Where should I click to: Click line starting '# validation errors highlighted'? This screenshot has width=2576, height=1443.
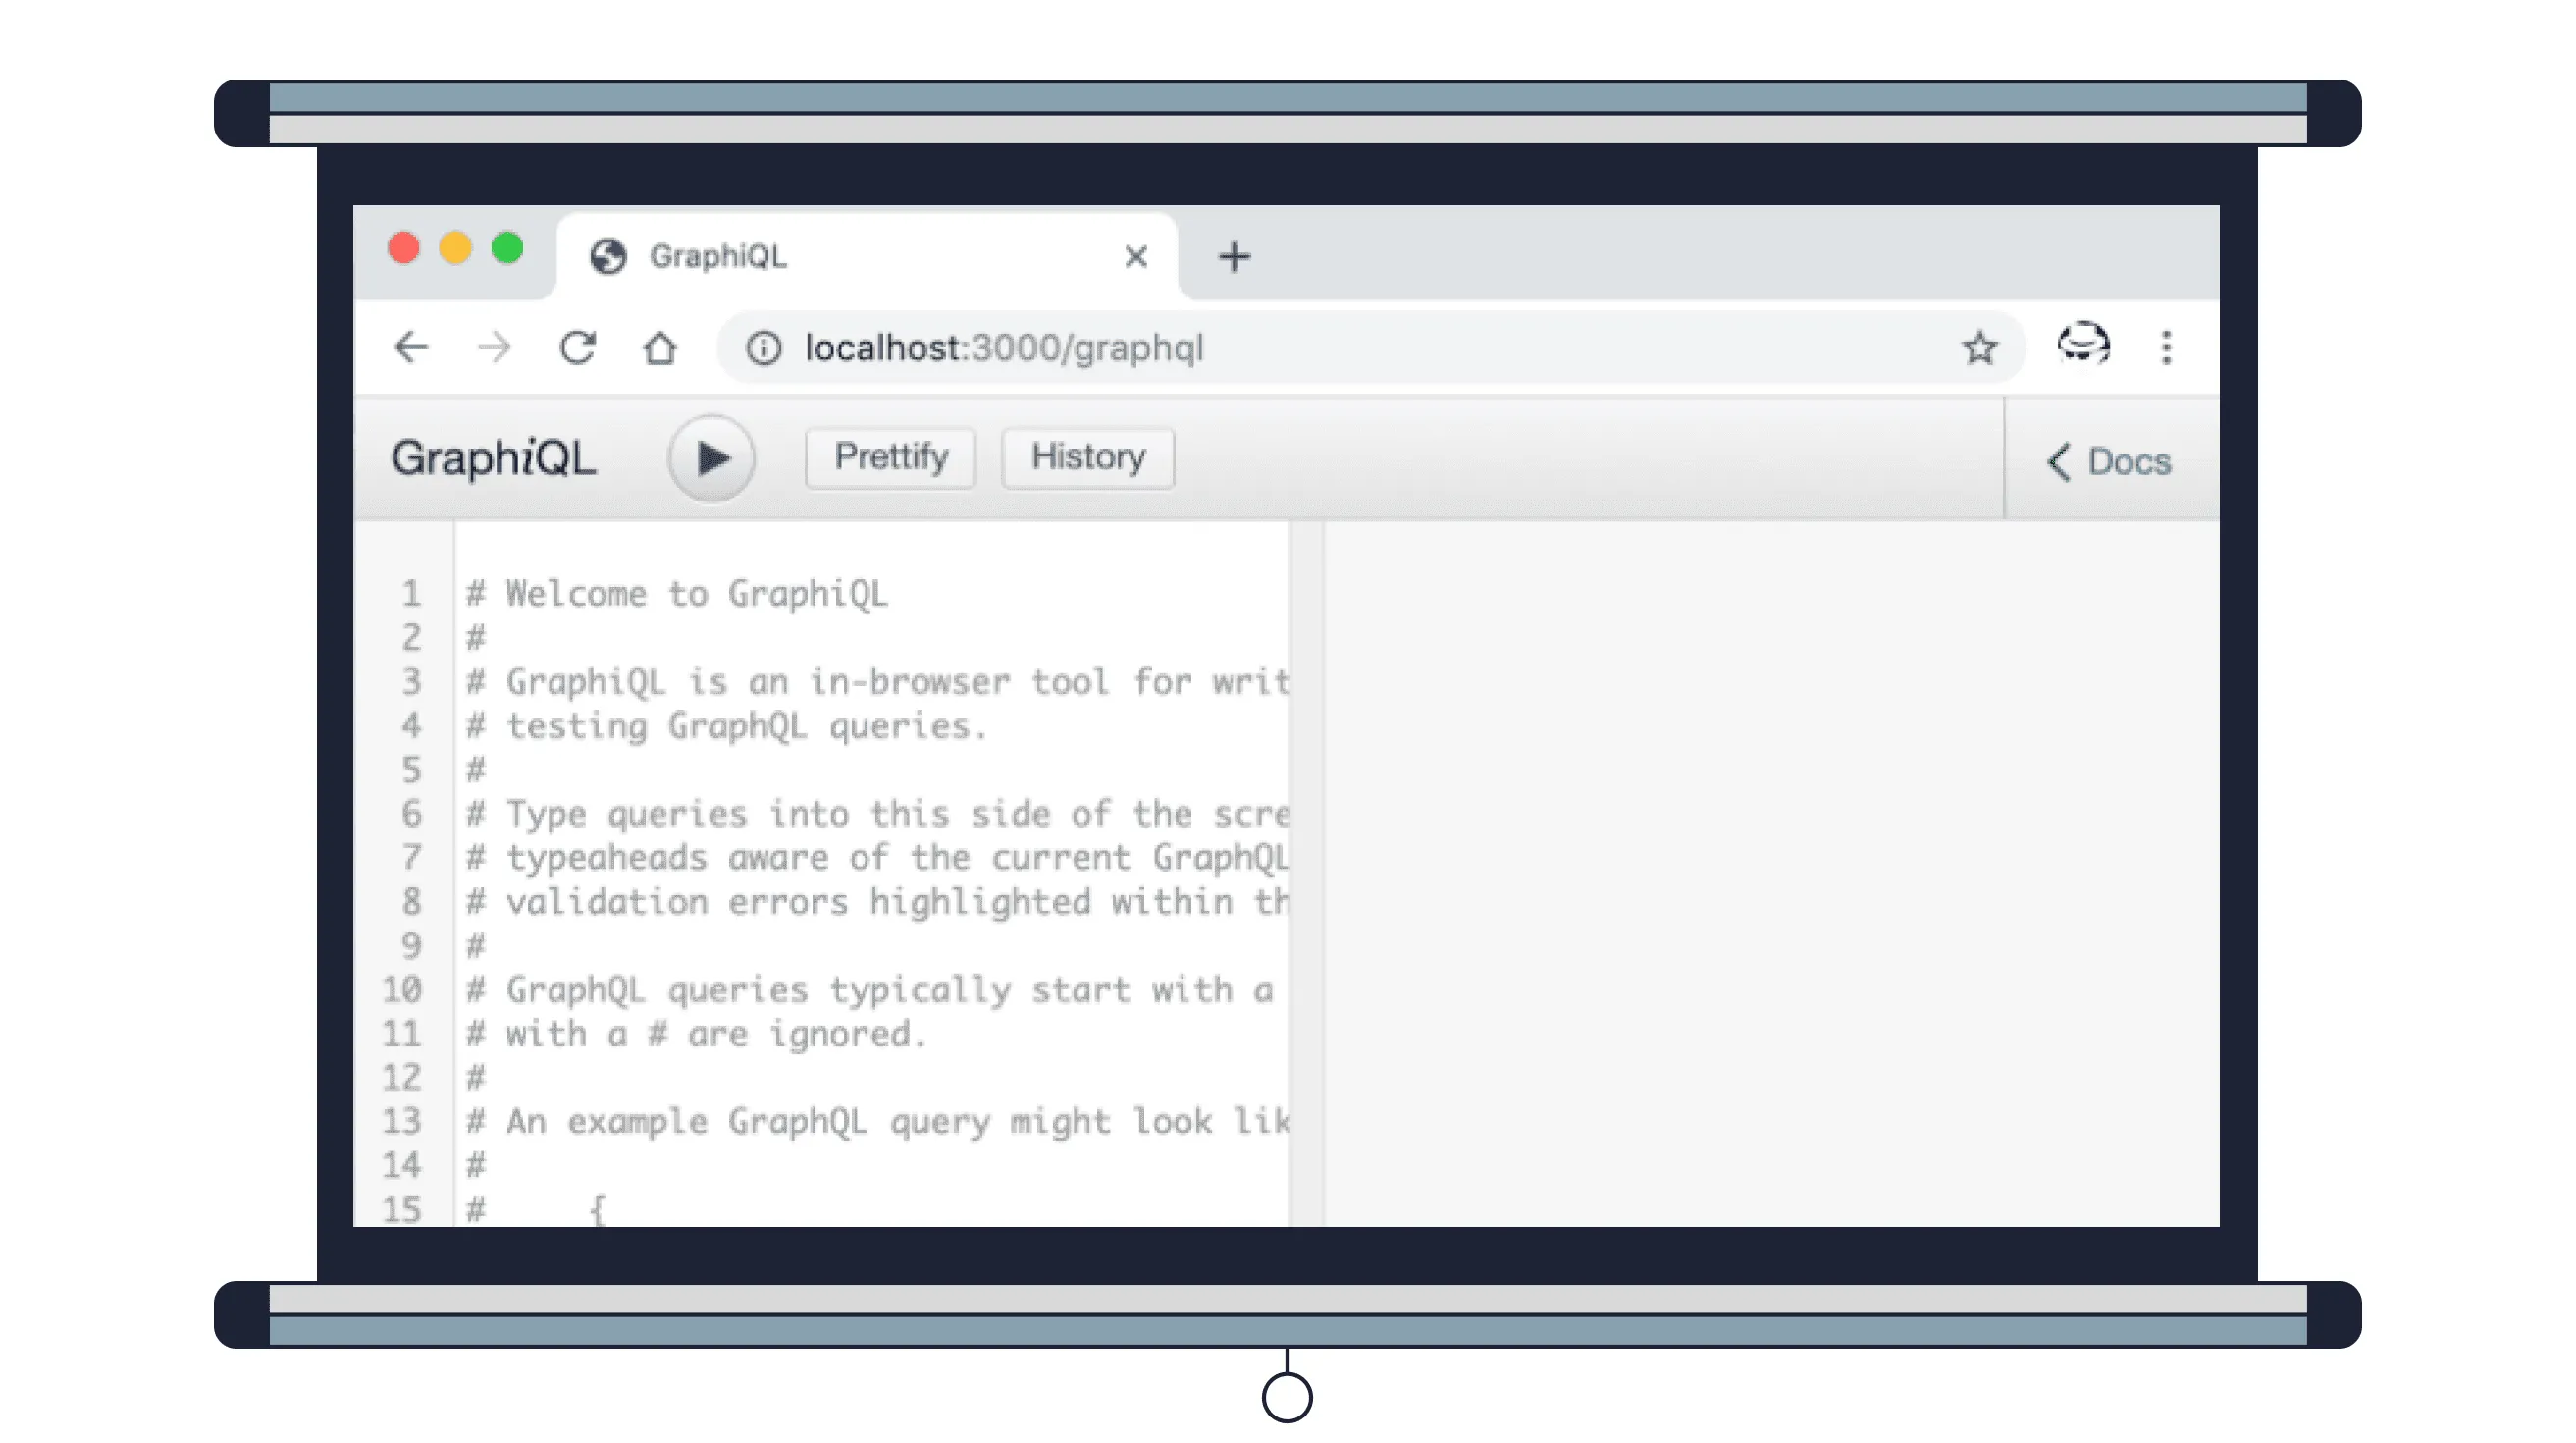pyautogui.click(x=878, y=902)
